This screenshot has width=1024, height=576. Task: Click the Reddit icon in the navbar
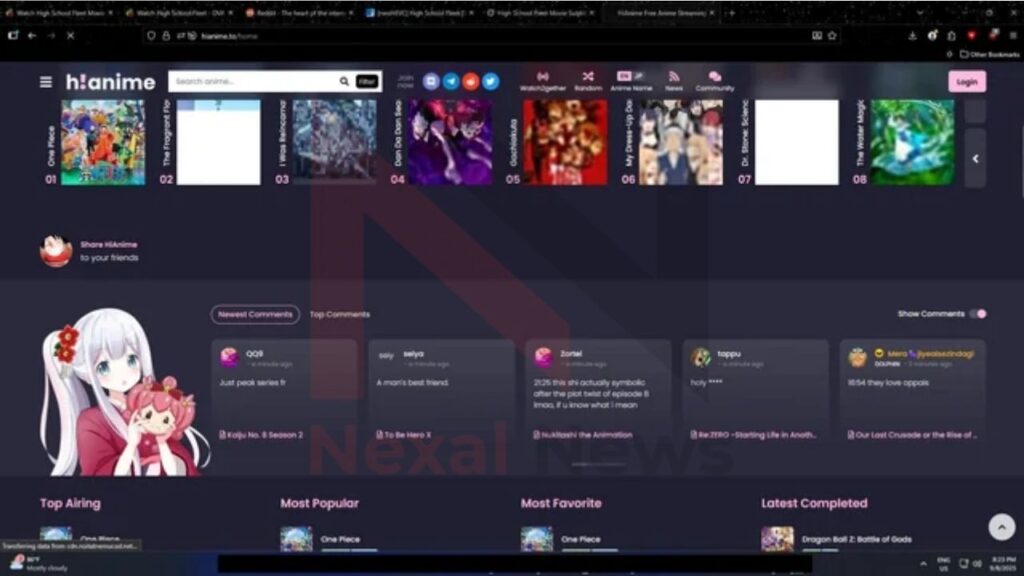pos(471,80)
